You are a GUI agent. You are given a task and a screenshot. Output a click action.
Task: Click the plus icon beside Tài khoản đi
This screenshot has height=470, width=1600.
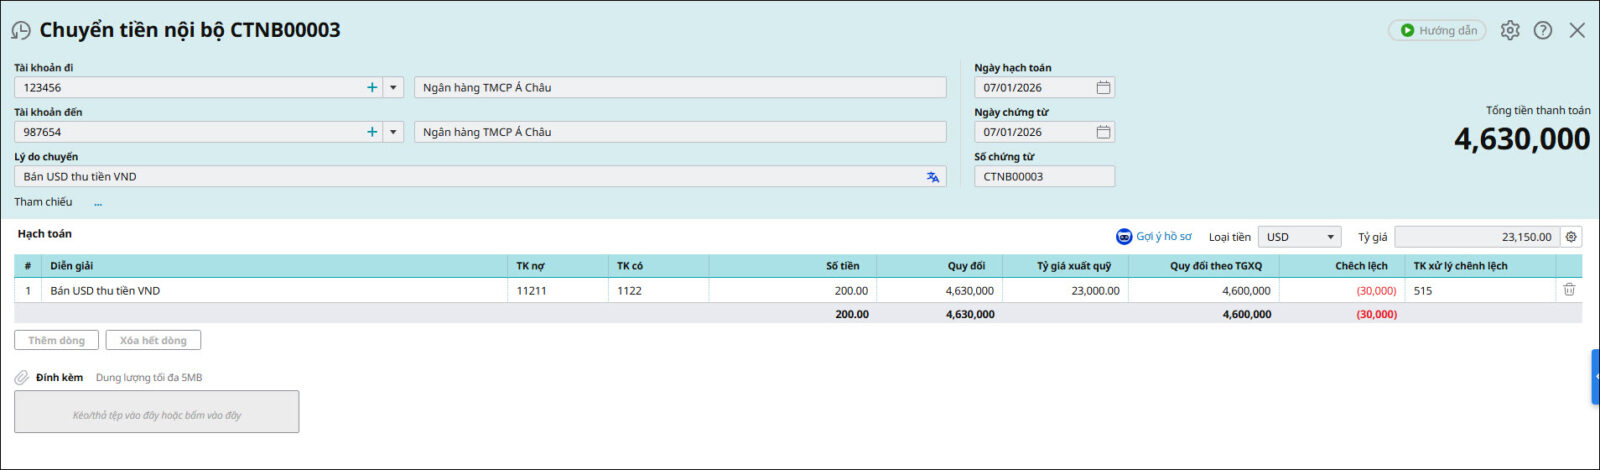point(372,88)
